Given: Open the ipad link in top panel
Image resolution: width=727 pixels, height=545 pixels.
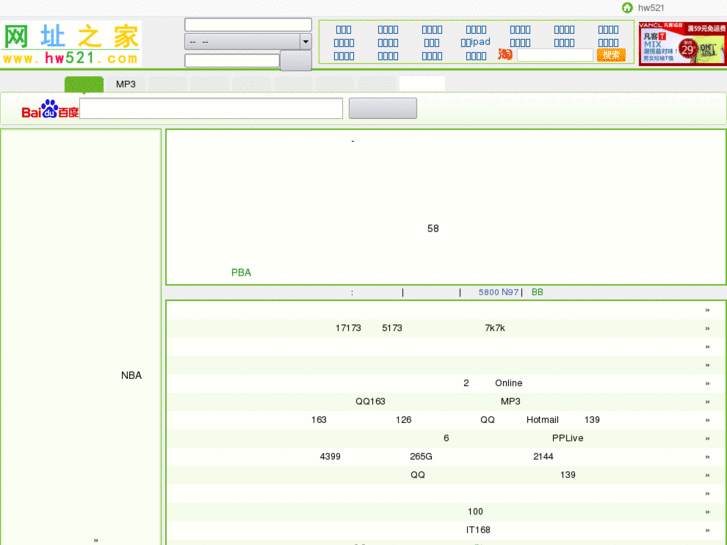Looking at the screenshot, I should [476, 43].
